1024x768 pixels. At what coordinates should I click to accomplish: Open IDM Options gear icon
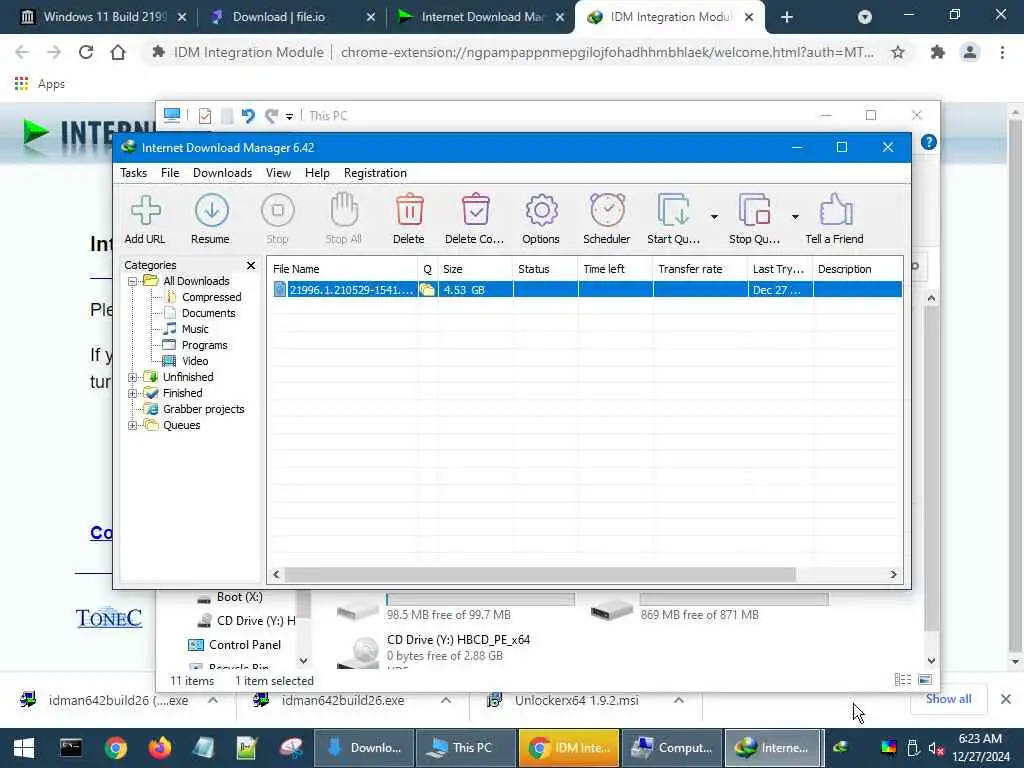click(541, 219)
